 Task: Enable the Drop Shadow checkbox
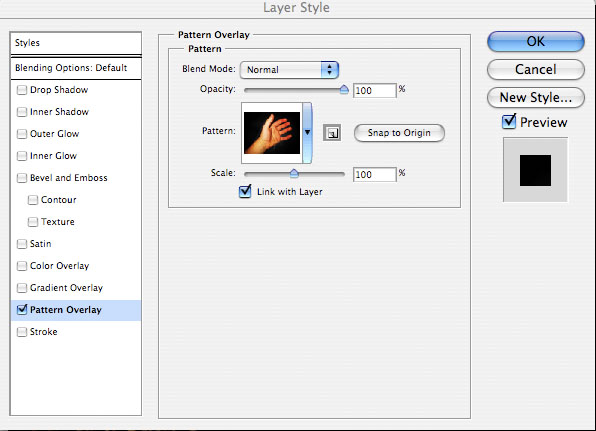point(22,90)
